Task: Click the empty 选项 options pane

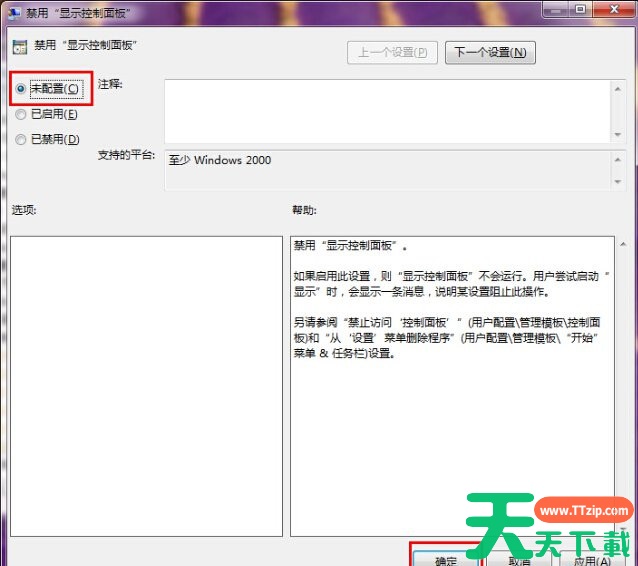Action: tap(146, 386)
